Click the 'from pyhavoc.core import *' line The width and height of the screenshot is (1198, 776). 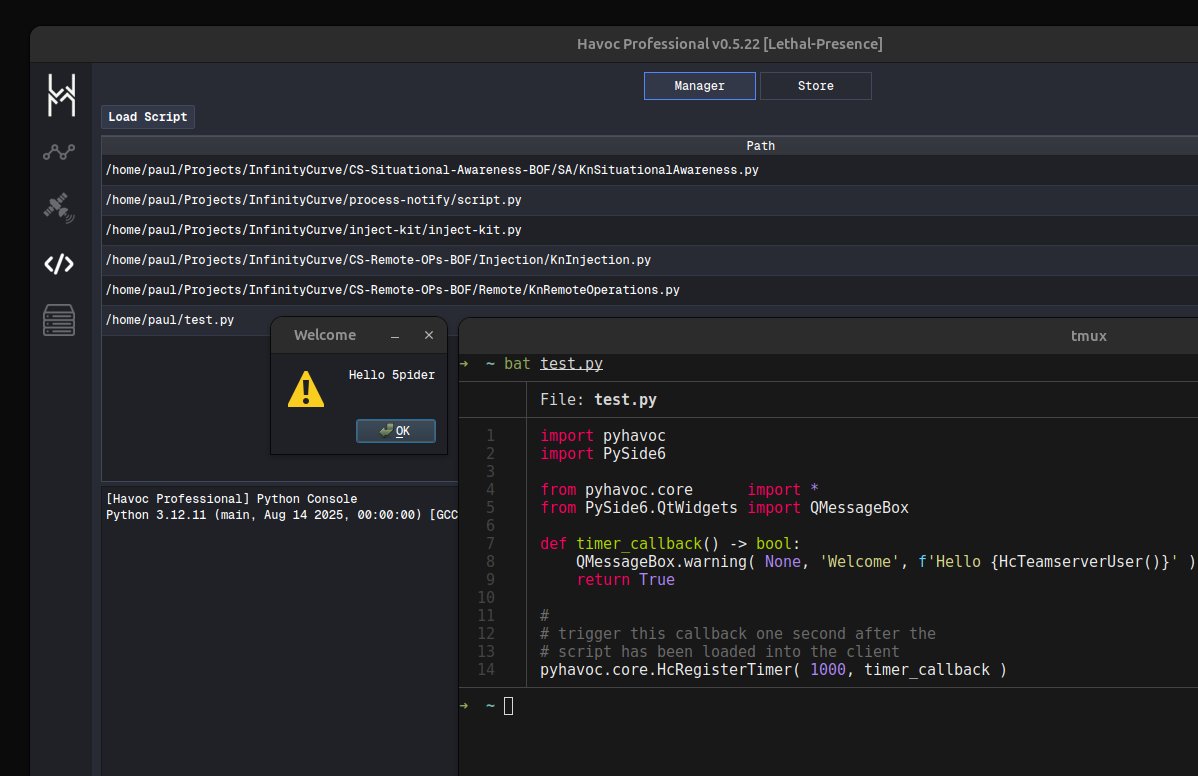(679, 490)
